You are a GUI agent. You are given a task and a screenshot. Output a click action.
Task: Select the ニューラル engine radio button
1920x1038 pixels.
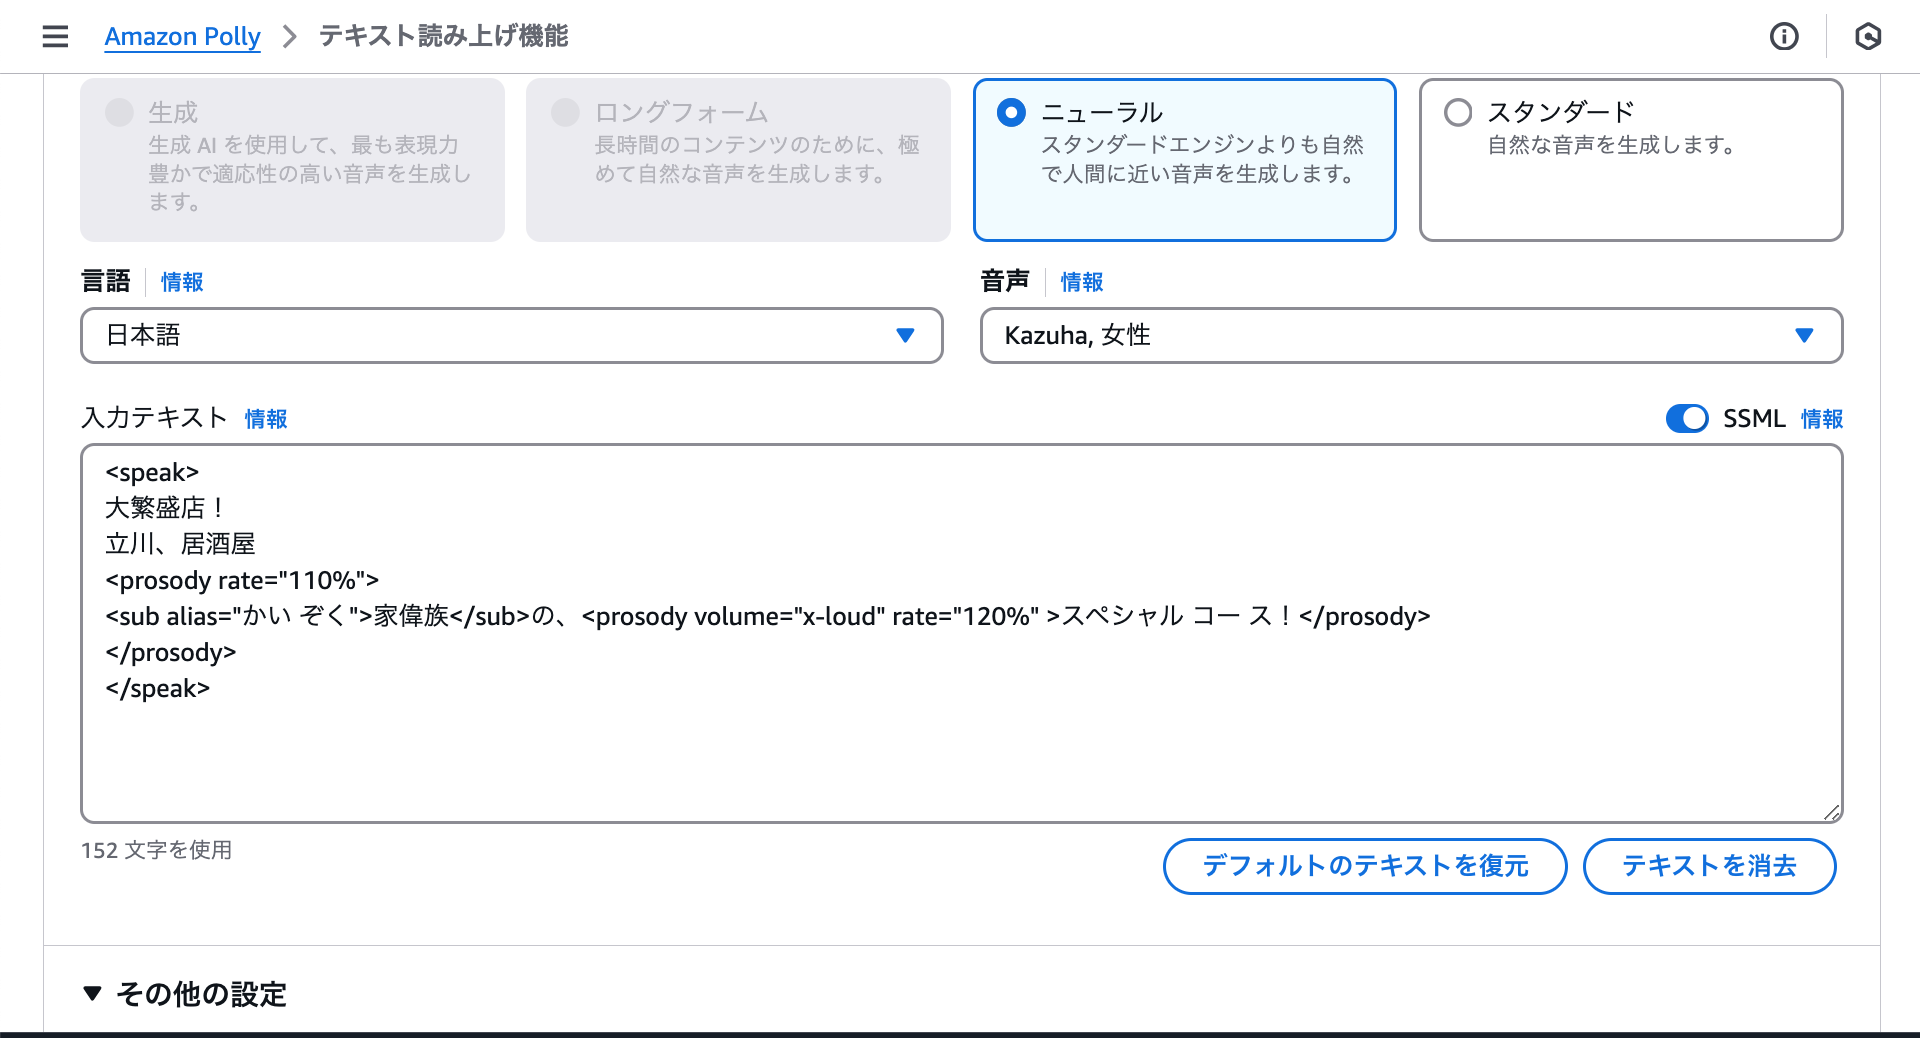coord(1011,112)
